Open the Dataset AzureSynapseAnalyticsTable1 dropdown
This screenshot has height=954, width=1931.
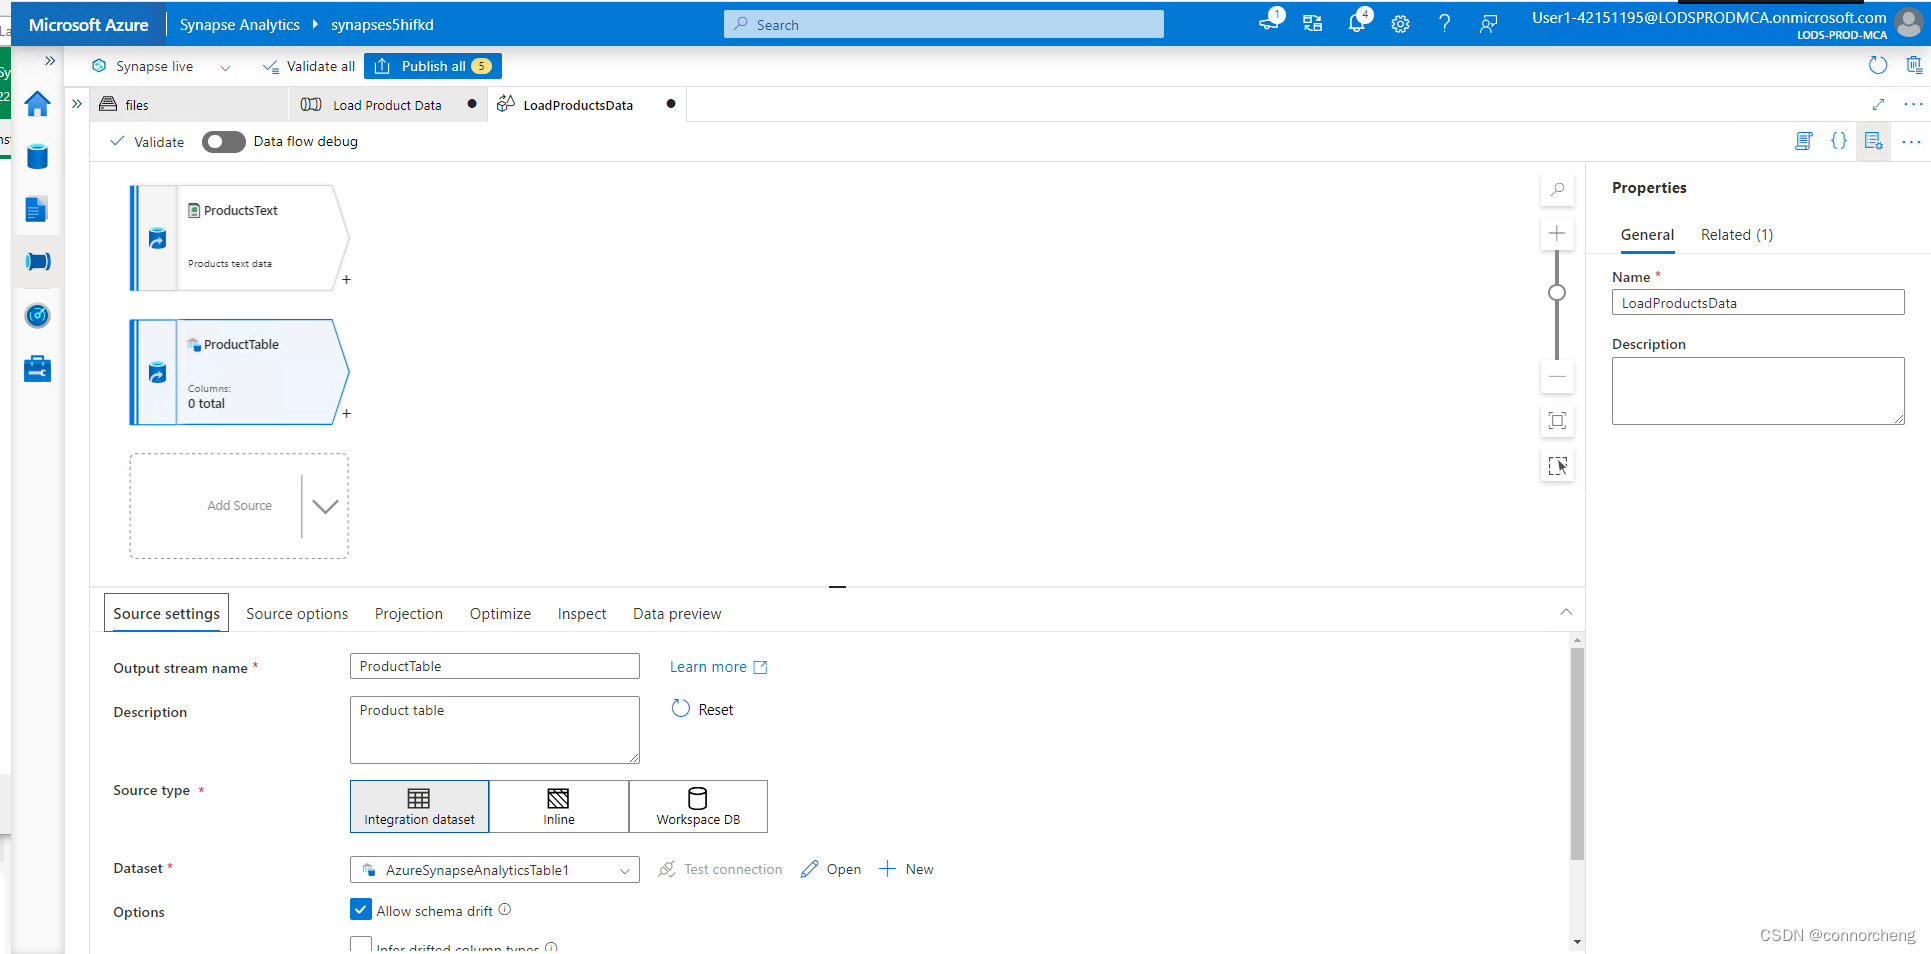pos(494,870)
